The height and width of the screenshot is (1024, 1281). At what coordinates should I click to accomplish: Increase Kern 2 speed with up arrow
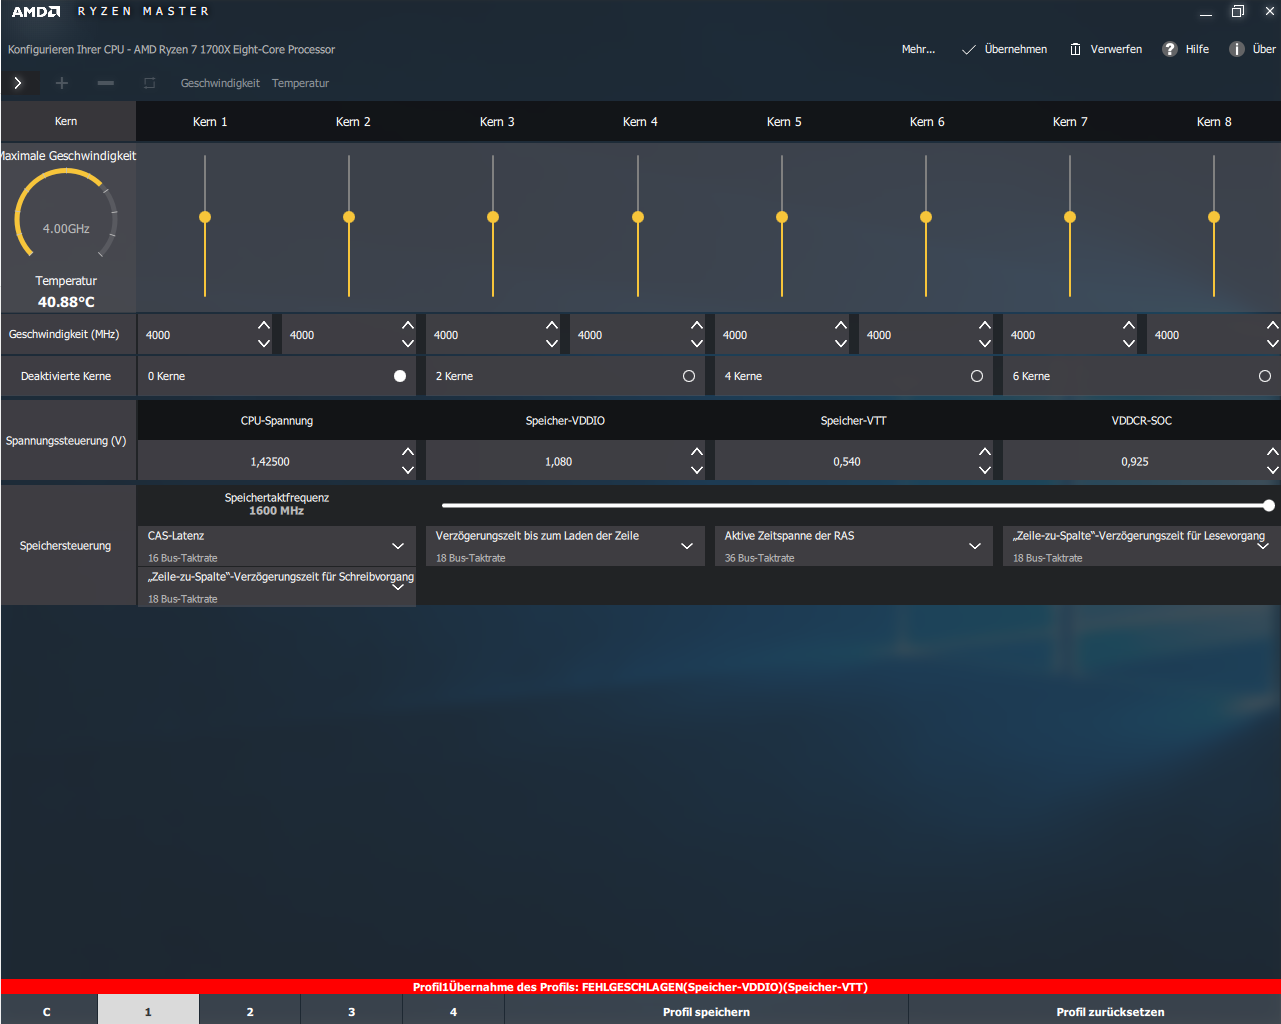pos(408,325)
